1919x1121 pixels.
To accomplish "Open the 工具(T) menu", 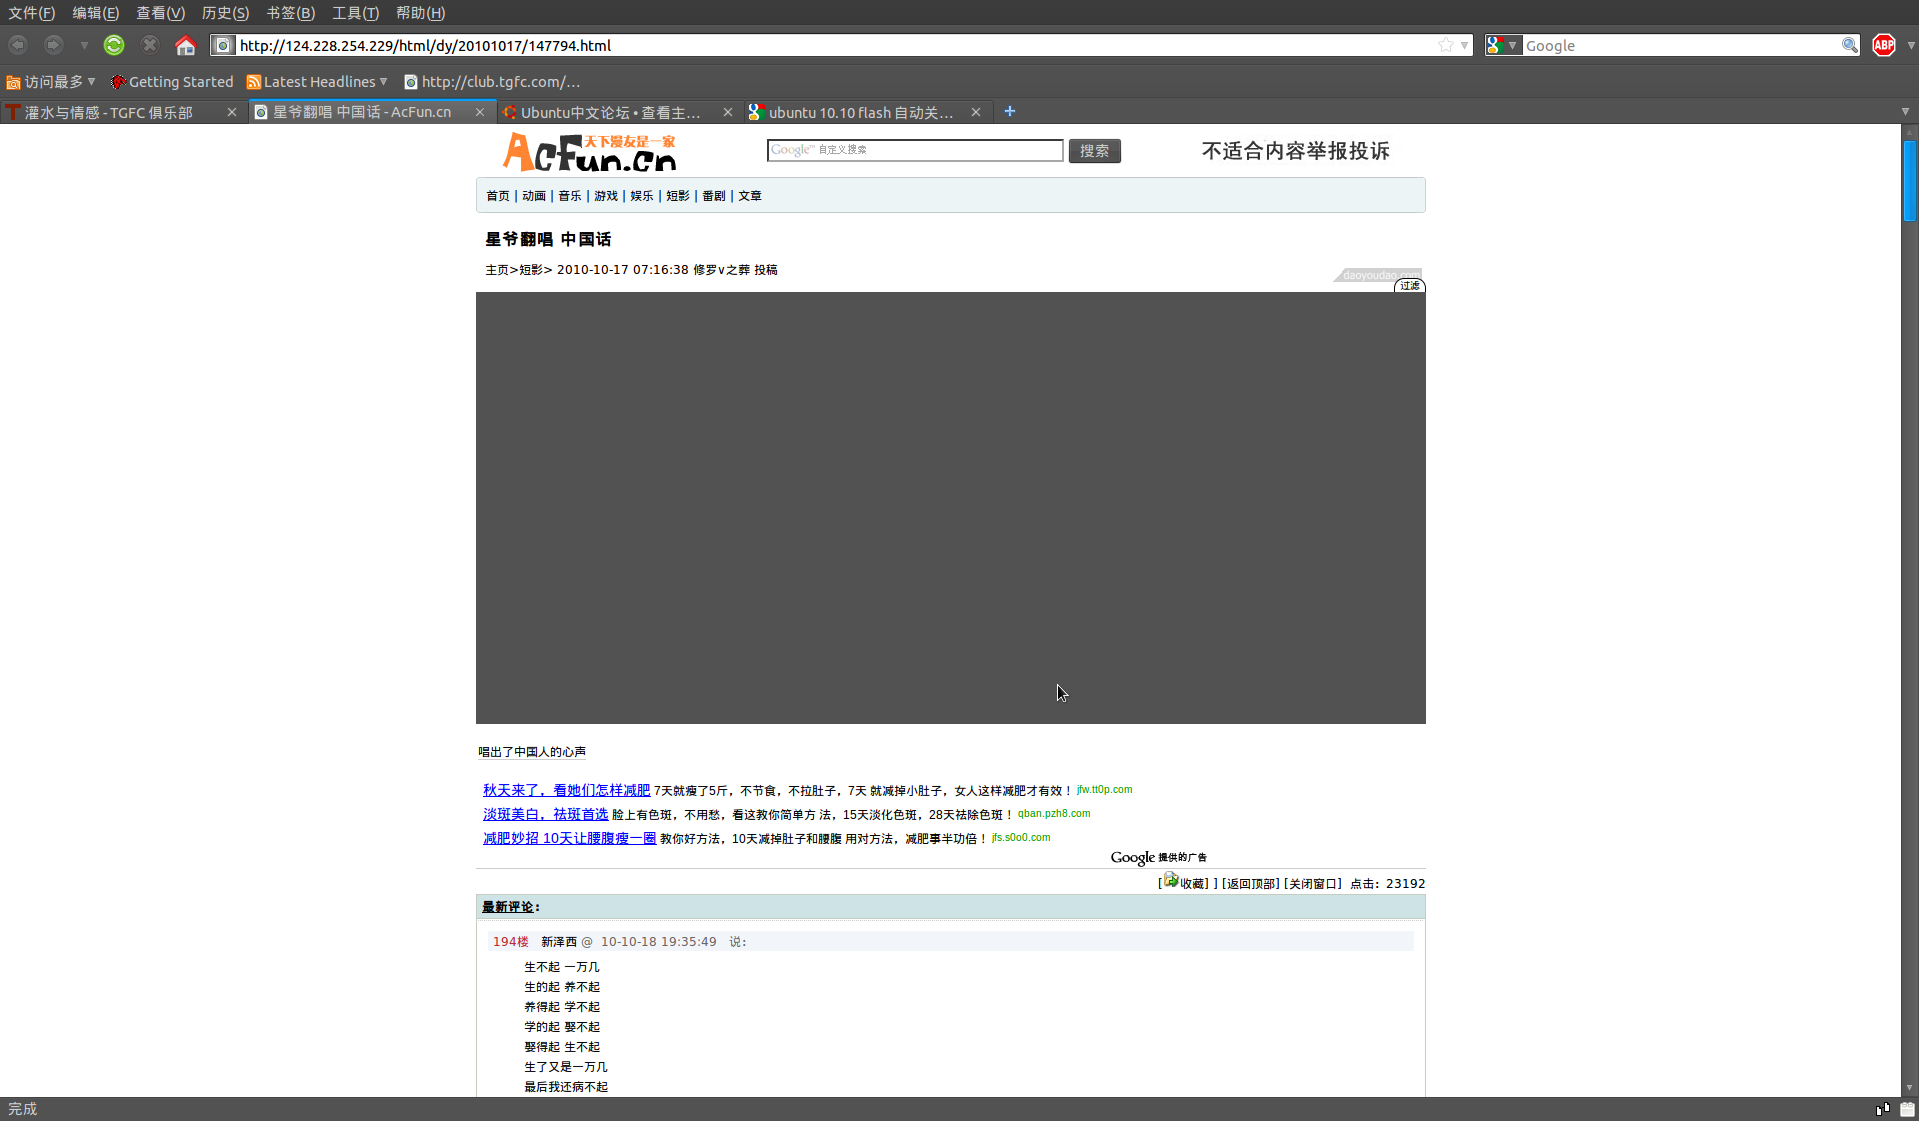I will 356,13.
